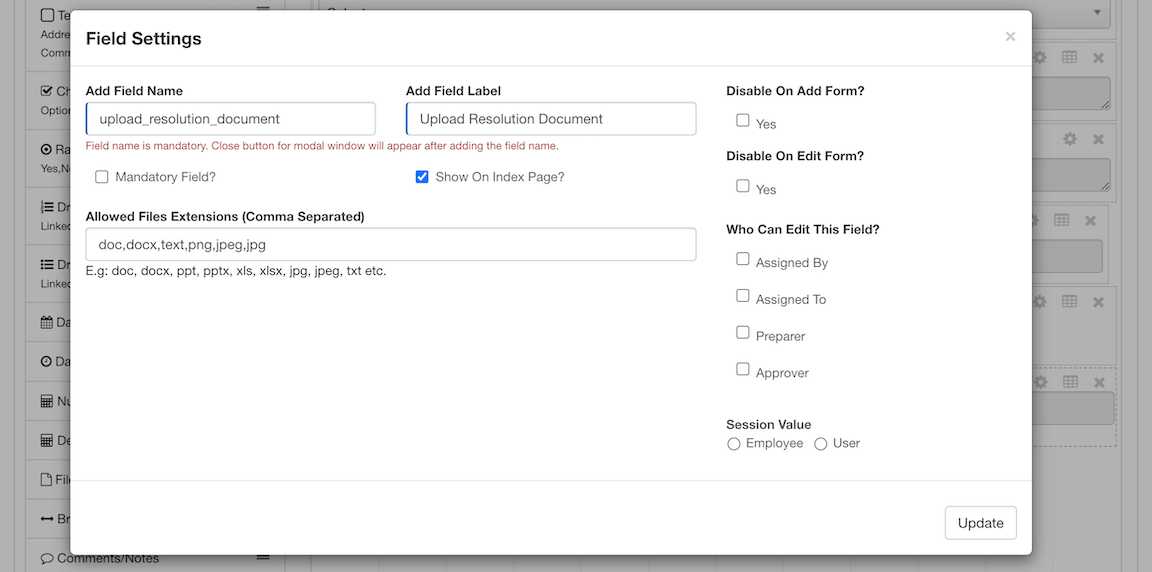Close the Field Settings modal with the X
Image resolution: width=1152 pixels, height=572 pixels.
pos(1010,37)
